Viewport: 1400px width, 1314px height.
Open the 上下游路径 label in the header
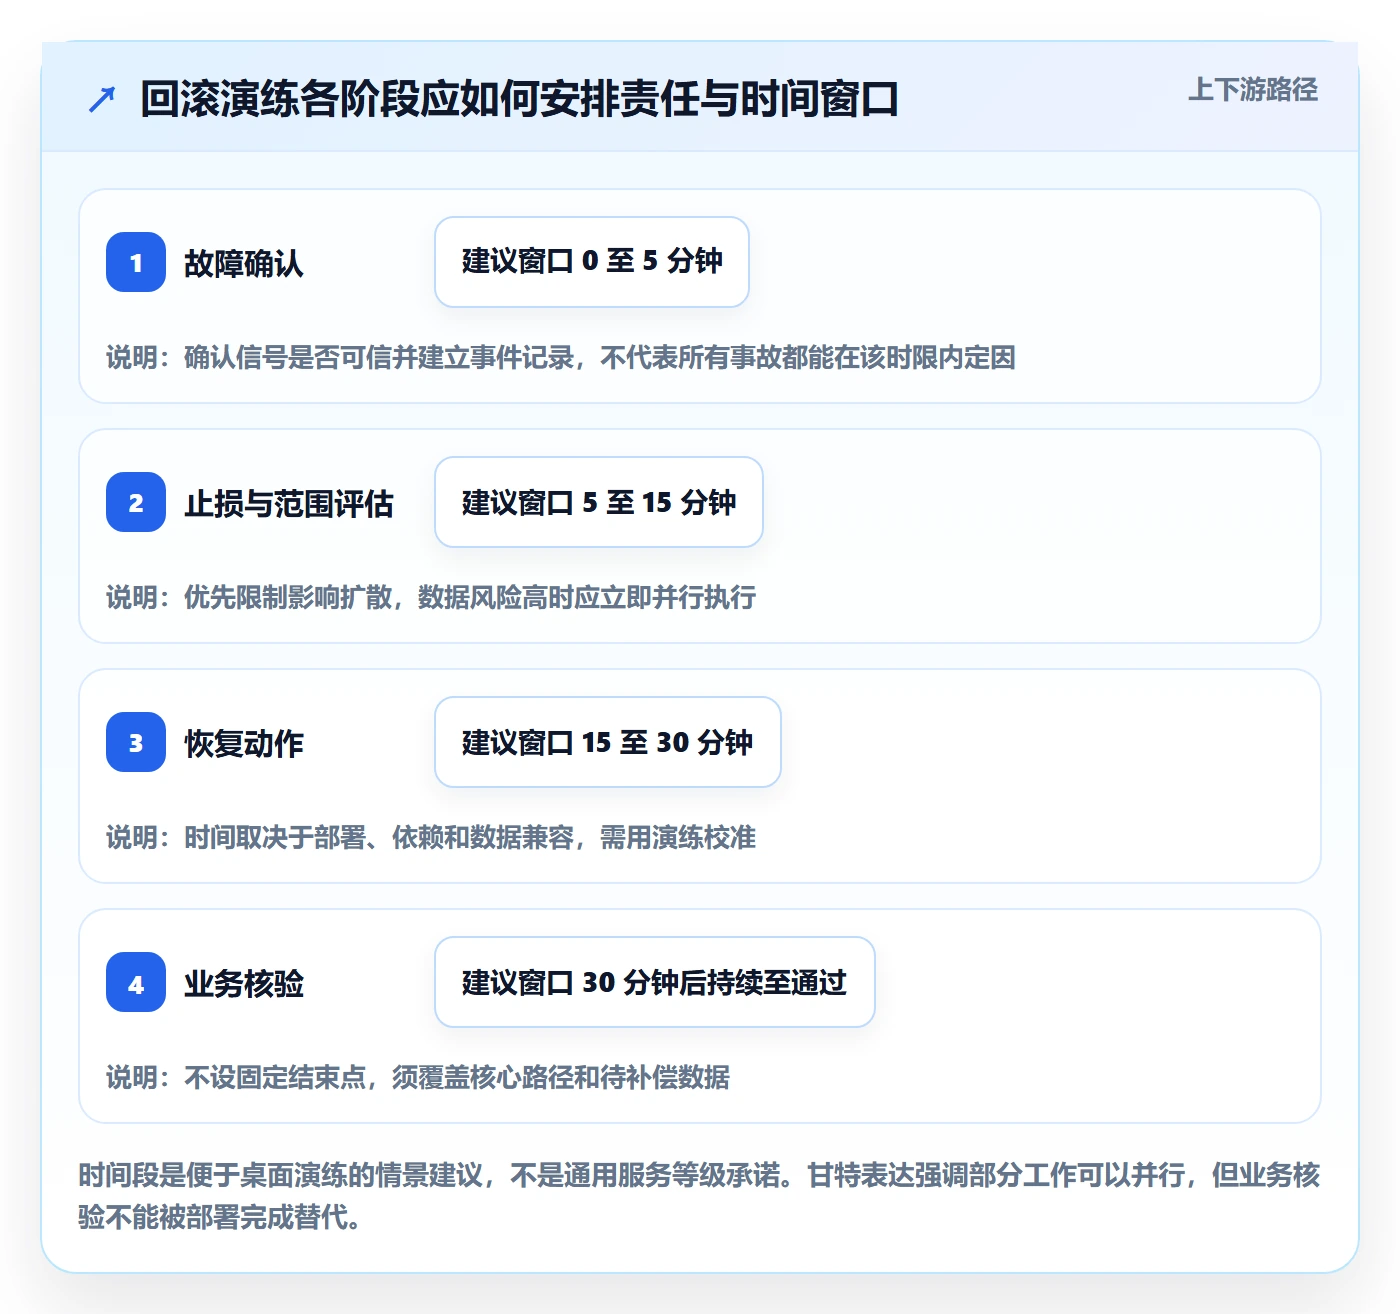point(1253,90)
